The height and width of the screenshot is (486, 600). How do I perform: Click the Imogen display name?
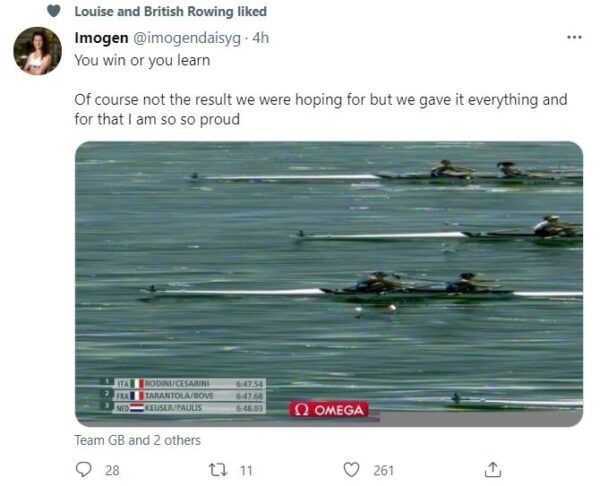101,38
